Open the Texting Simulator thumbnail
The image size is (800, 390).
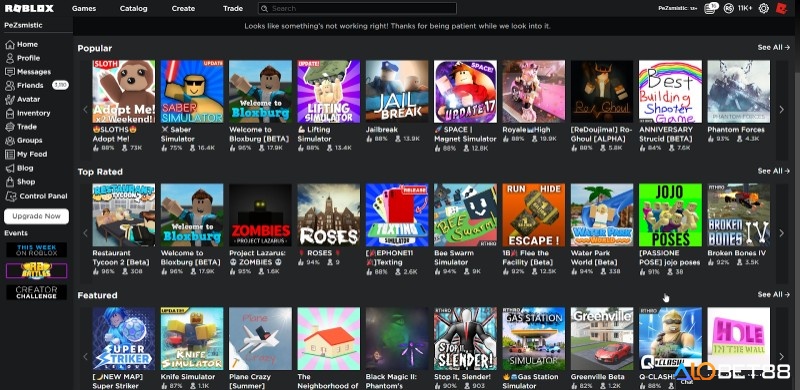397,215
